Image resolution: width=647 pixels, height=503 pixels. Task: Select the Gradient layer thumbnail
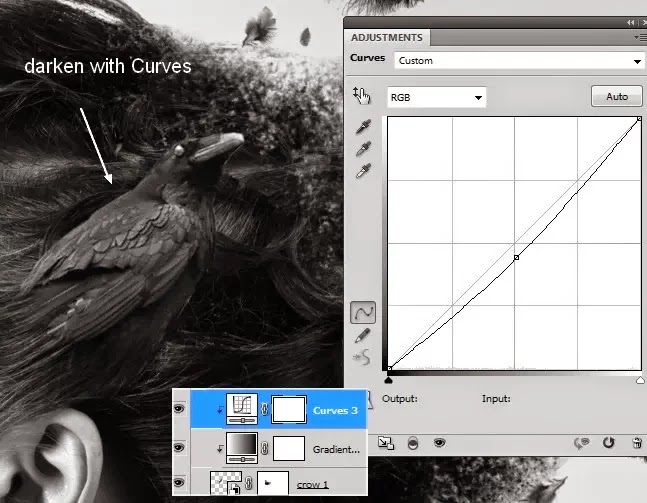(242, 448)
